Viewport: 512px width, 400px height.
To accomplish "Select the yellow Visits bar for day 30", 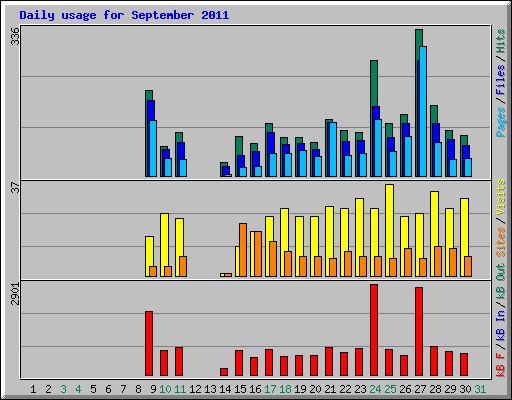I will 464,227.
